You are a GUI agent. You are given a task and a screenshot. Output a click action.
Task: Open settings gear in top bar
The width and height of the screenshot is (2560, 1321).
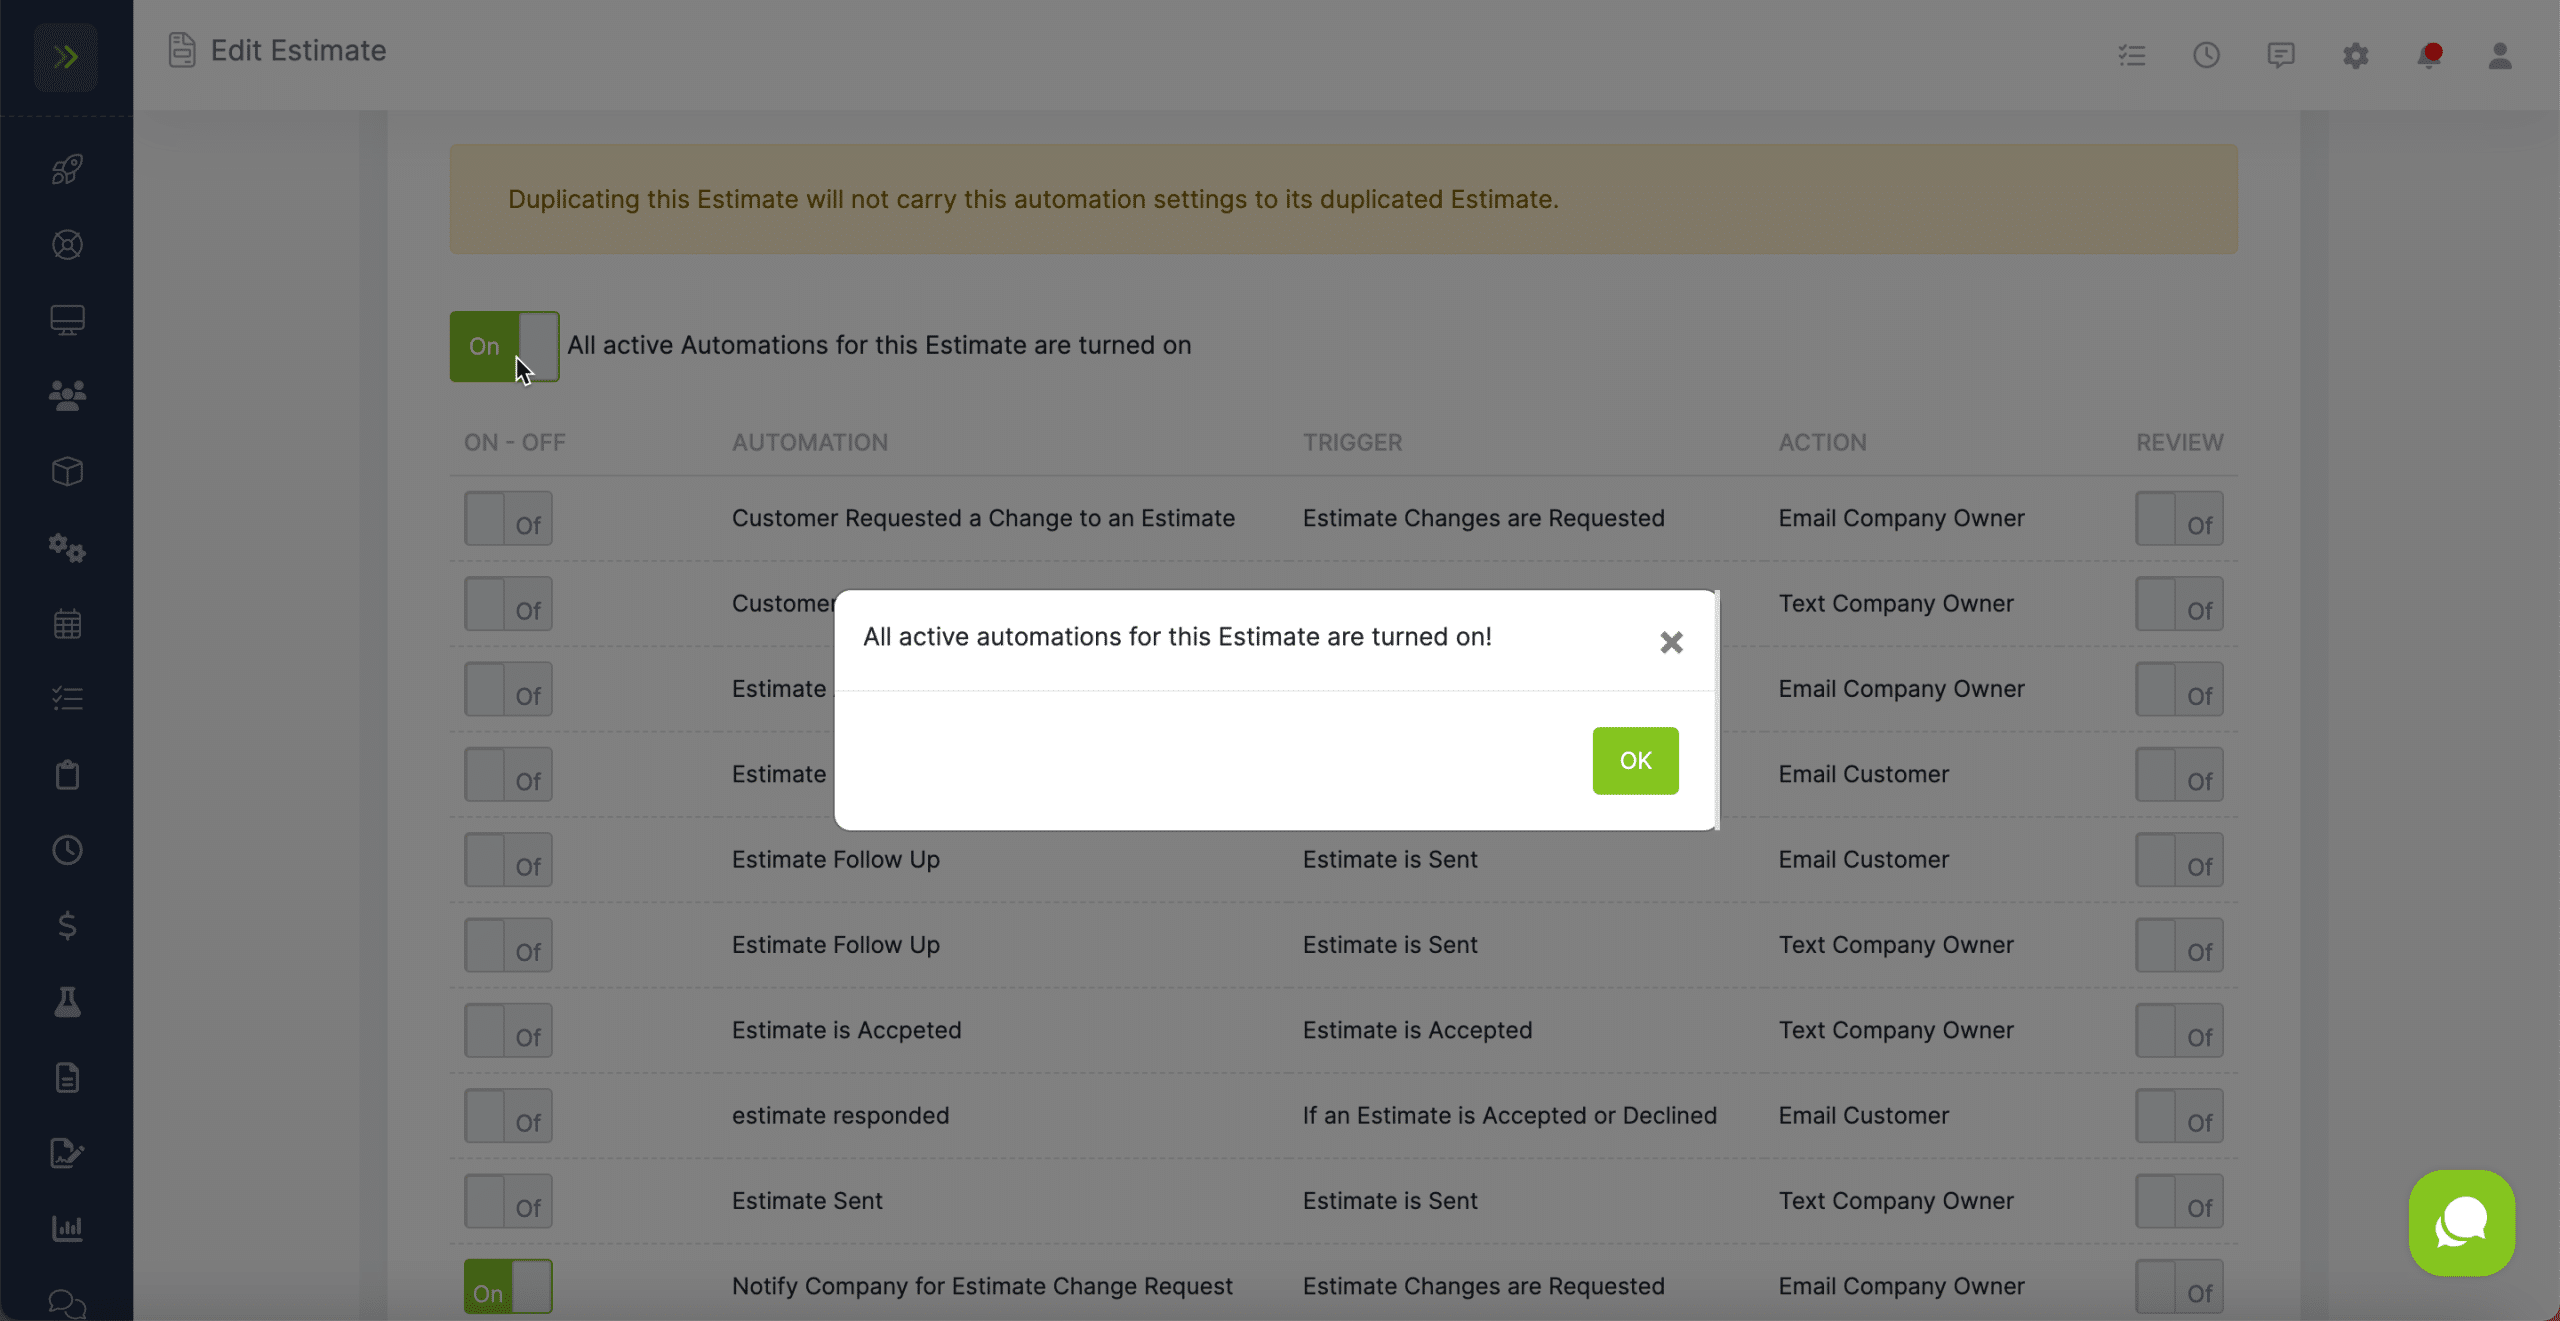[x=2355, y=55]
